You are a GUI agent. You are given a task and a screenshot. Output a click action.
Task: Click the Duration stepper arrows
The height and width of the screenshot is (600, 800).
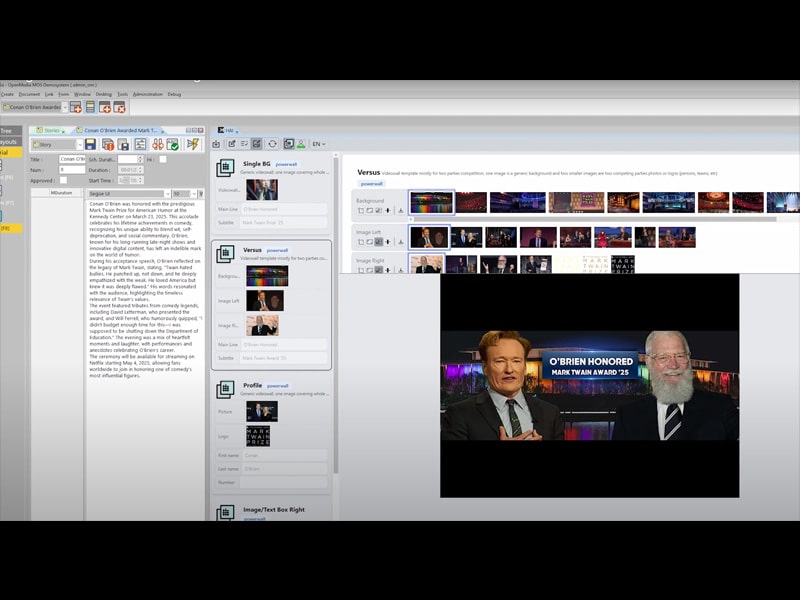tap(141, 169)
